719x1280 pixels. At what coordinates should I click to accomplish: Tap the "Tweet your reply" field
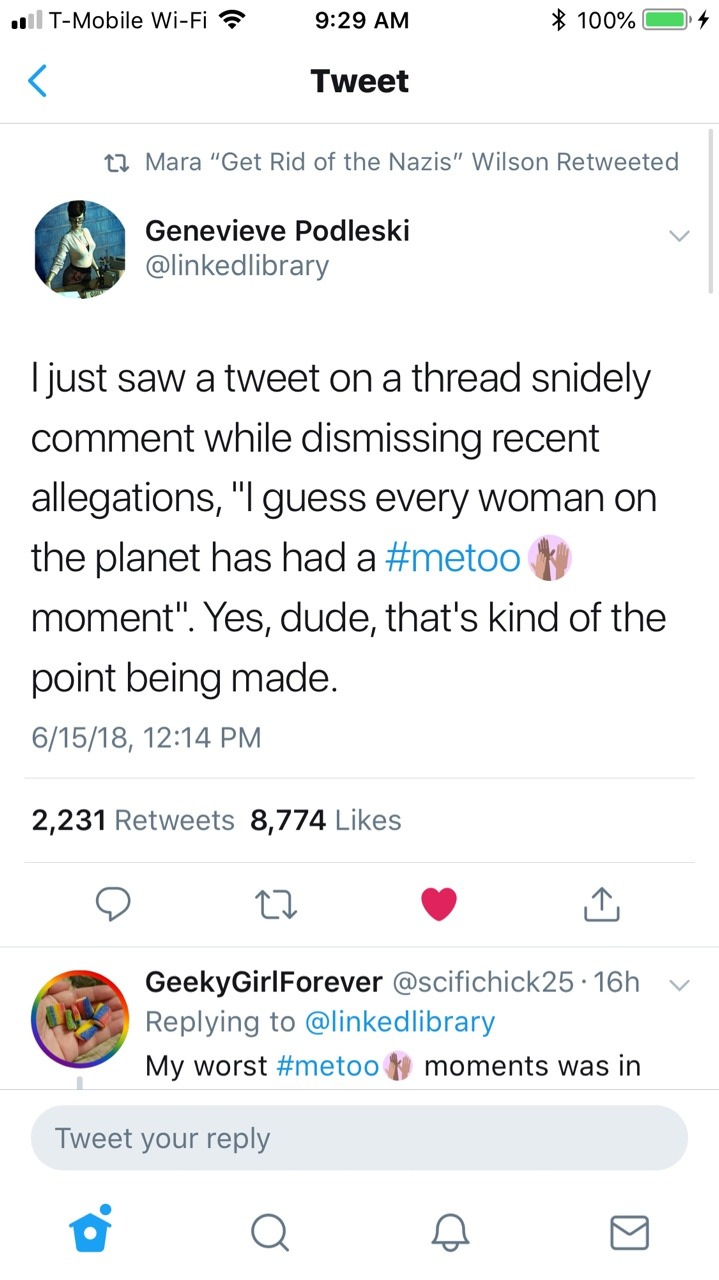(x=359, y=1138)
